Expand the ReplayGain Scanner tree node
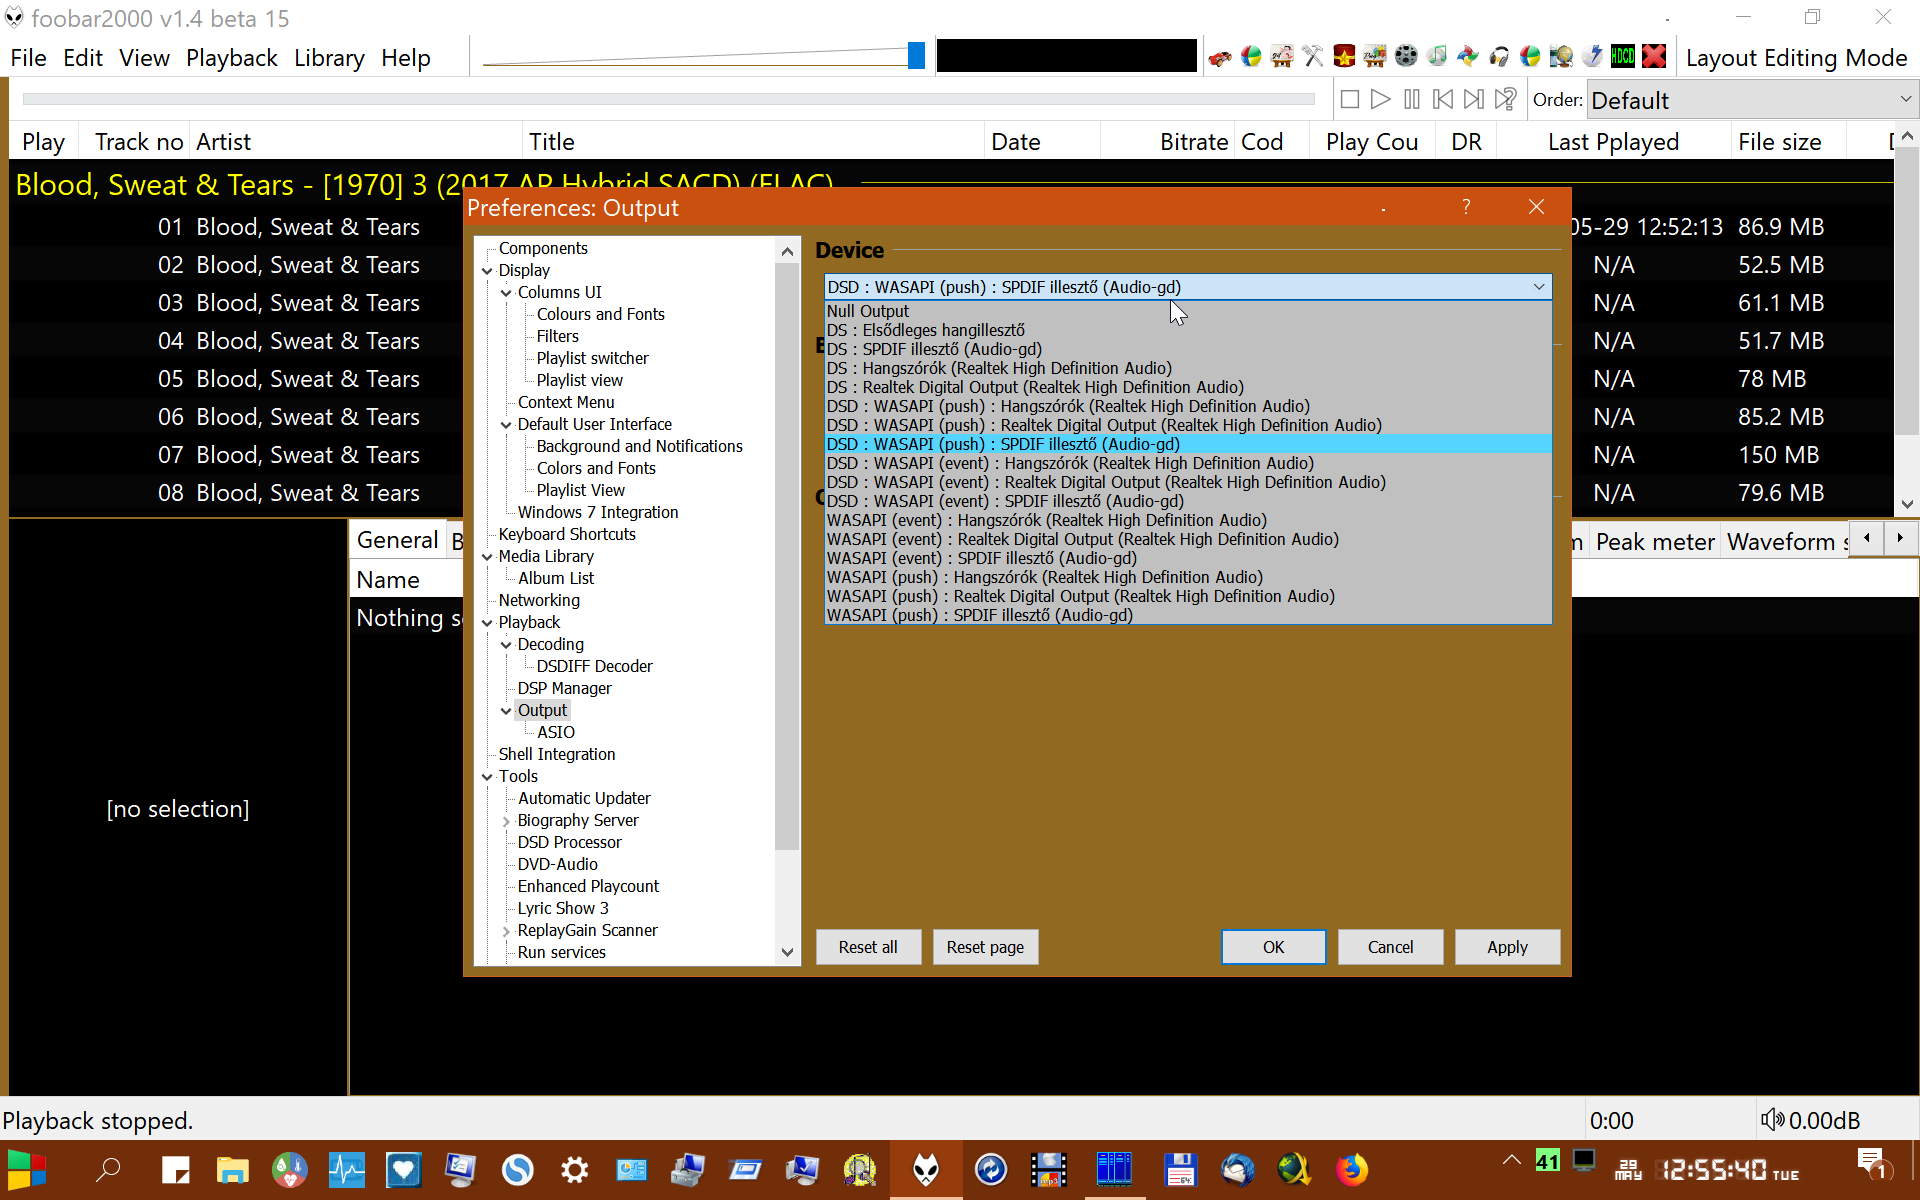Viewport: 1920px width, 1200px height. [x=506, y=930]
